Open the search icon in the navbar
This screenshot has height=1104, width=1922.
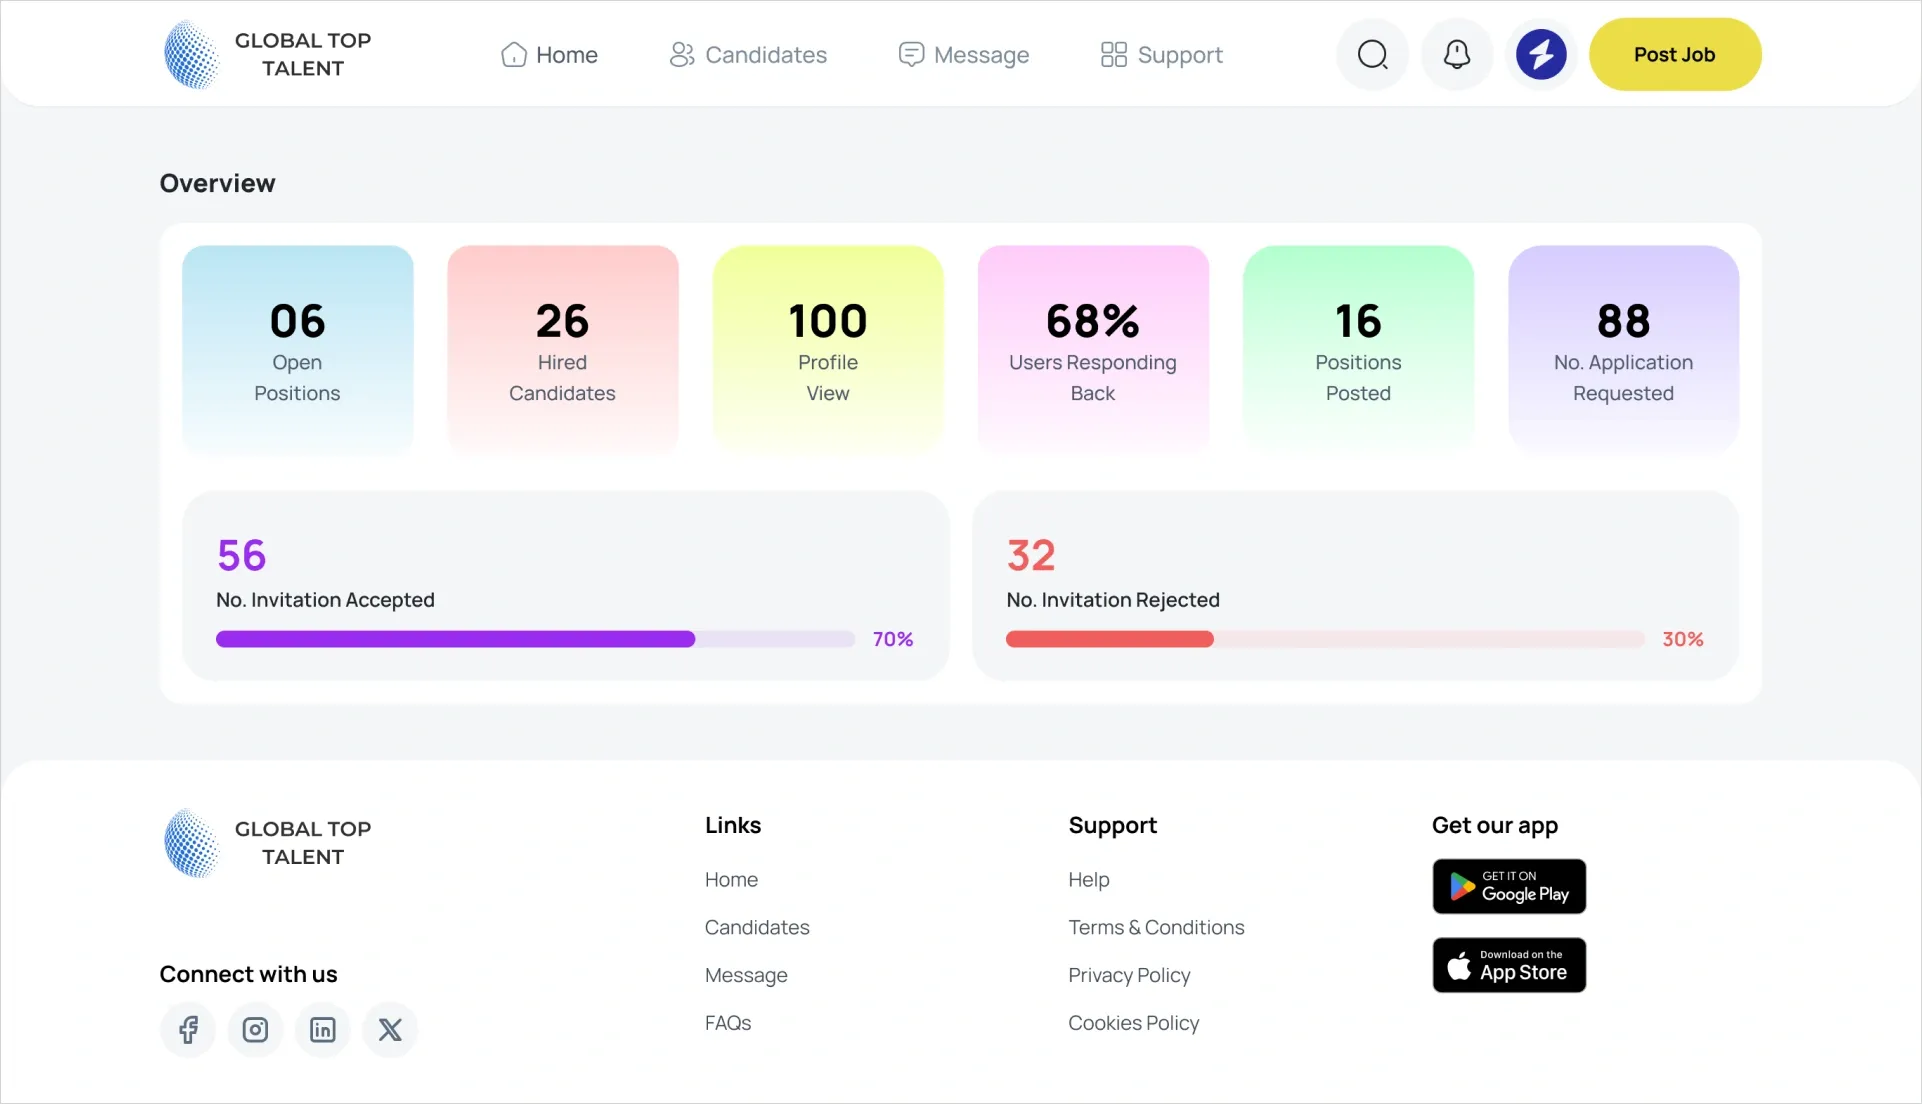click(x=1371, y=54)
